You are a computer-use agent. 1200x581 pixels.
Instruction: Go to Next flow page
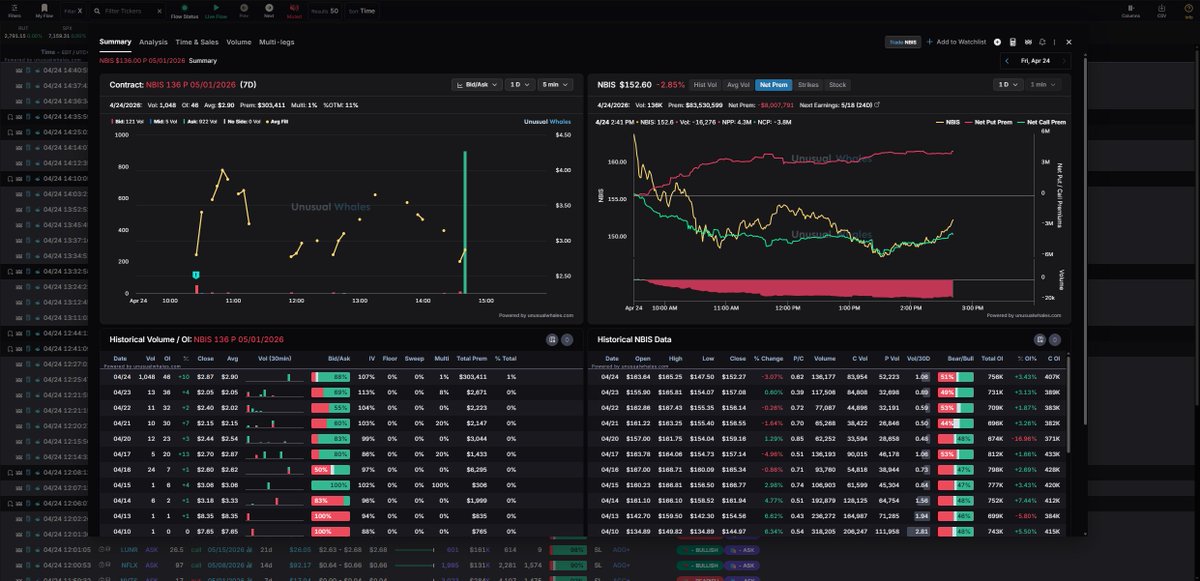(269, 11)
